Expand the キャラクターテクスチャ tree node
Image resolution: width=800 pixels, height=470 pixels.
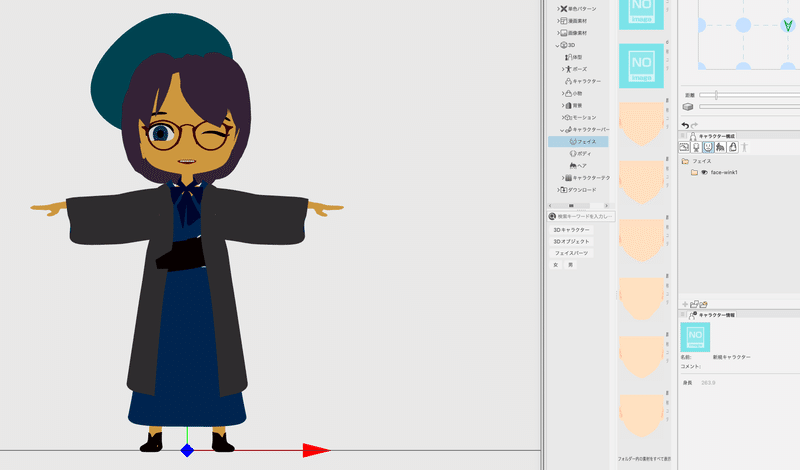(x=563, y=178)
